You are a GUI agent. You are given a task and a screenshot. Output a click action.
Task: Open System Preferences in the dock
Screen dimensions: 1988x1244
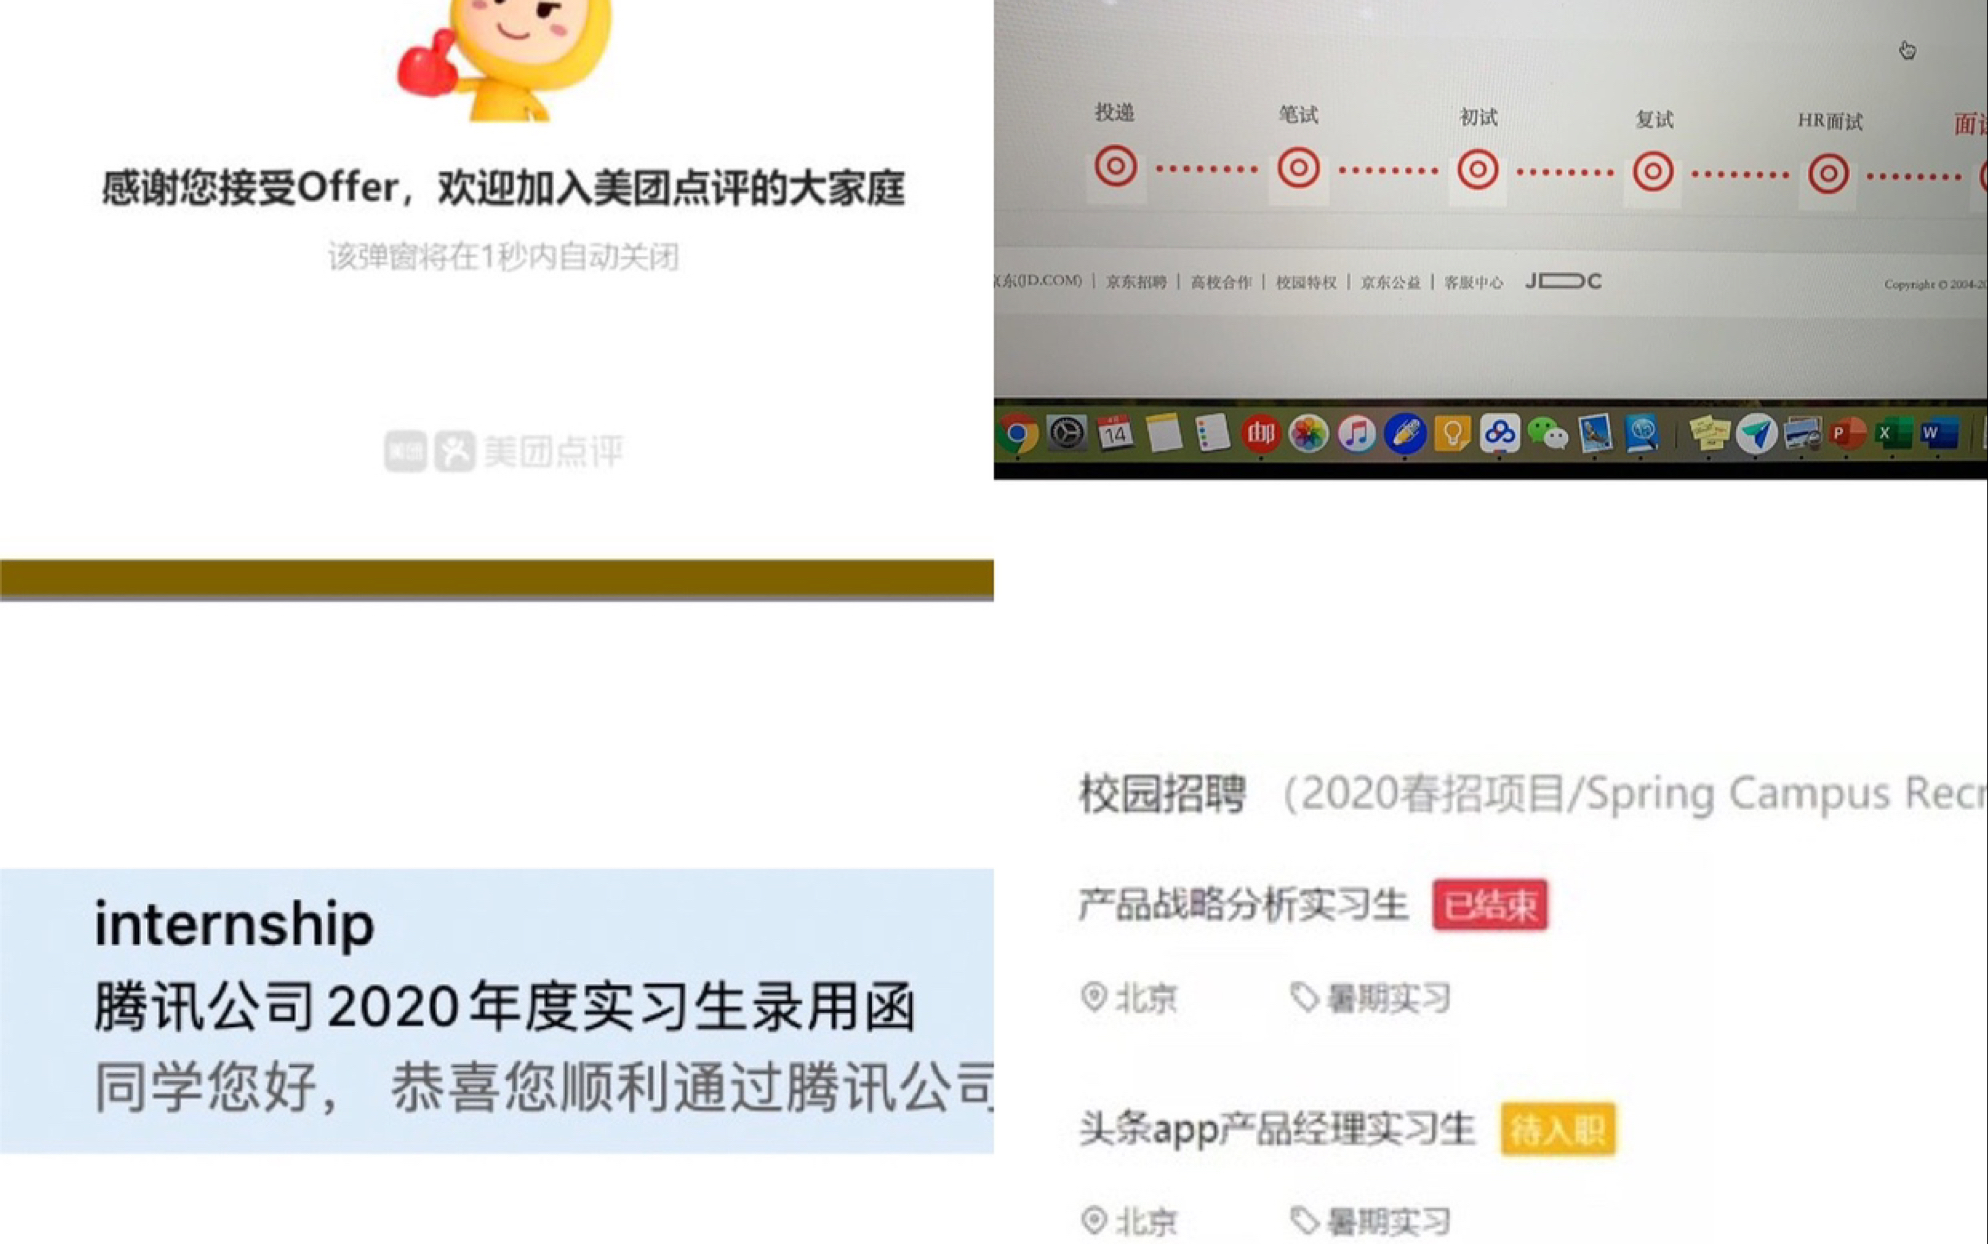pyautogui.click(x=1067, y=433)
